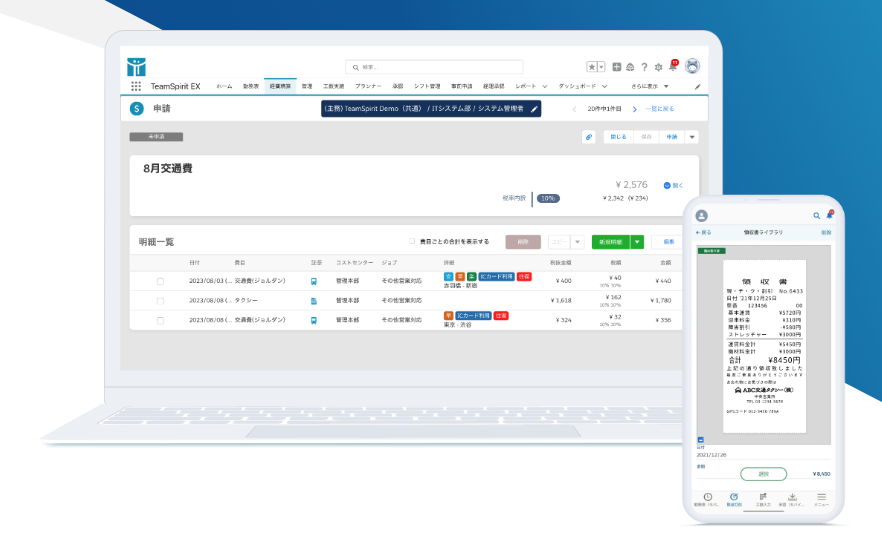Switch to the 経費精算 tab

click(x=279, y=87)
